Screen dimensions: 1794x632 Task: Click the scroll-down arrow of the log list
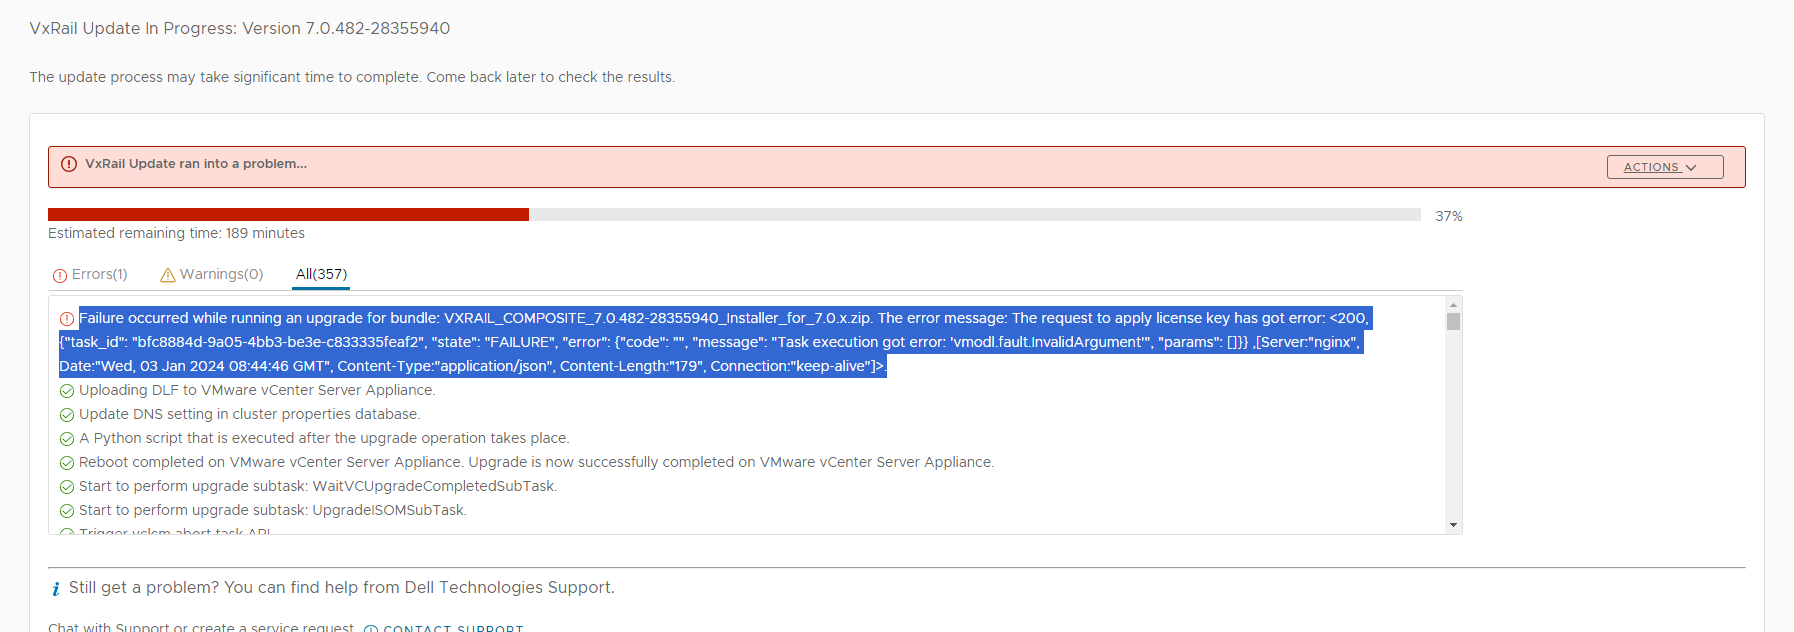[1453, 525]
